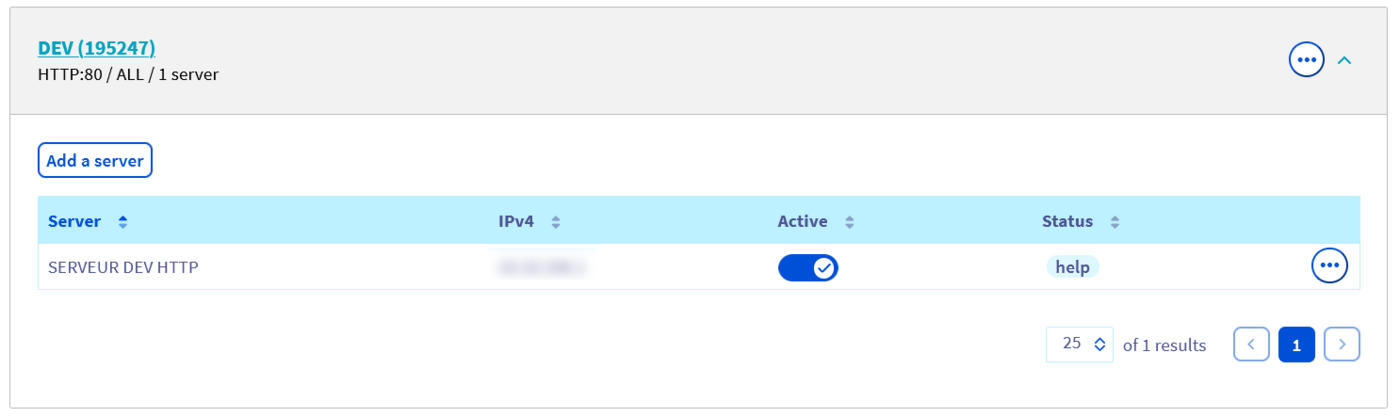Open the DEV (195247) farm link
The height and width of the screenshot is (417, 1400).
tap(96, 48)
